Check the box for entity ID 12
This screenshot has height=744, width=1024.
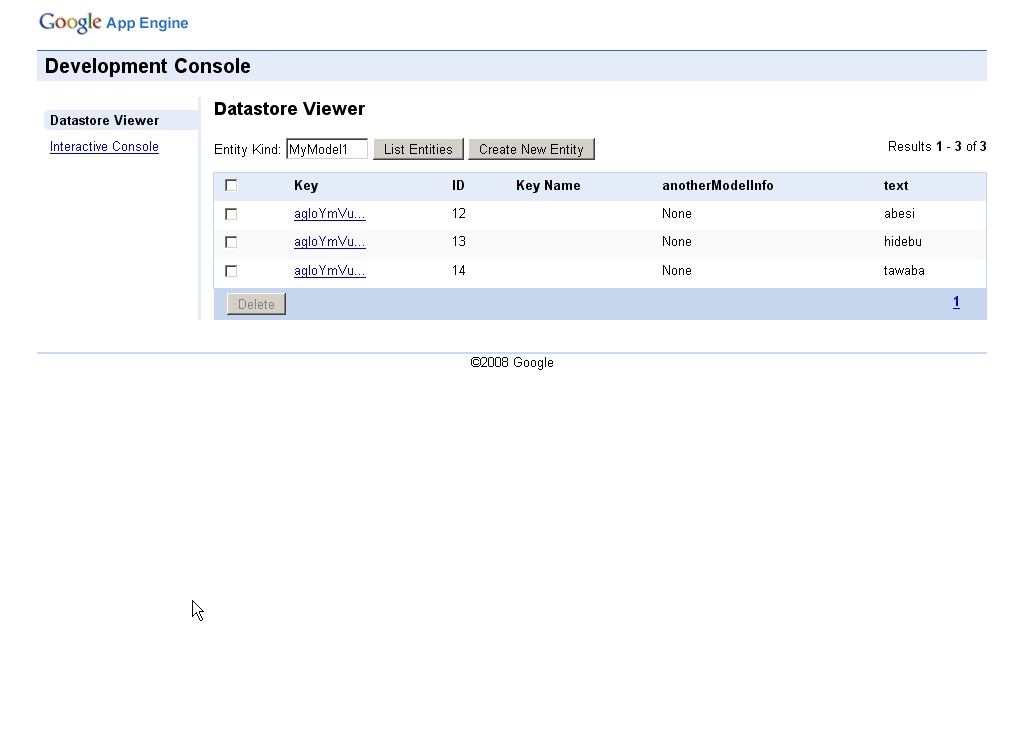pyautogui.click(x=231, y=214)
